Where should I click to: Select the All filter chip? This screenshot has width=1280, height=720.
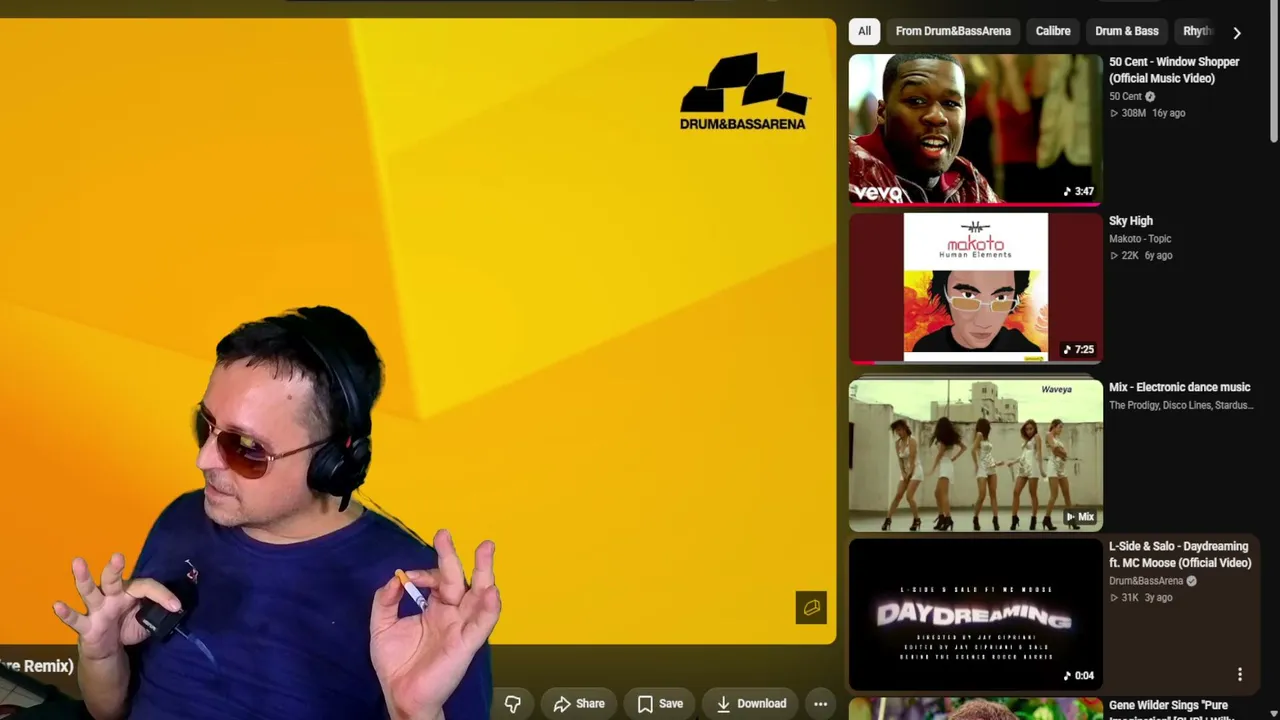click(x=864, y=31)
